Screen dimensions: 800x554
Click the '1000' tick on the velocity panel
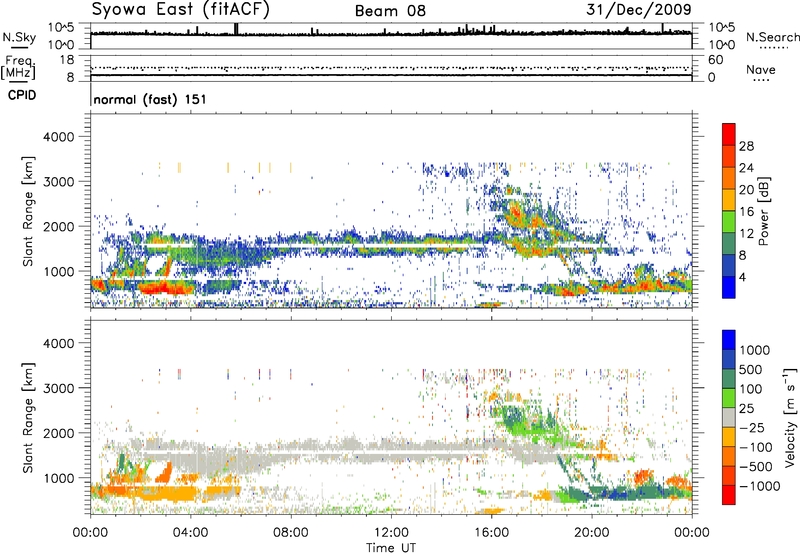[58, 478]
